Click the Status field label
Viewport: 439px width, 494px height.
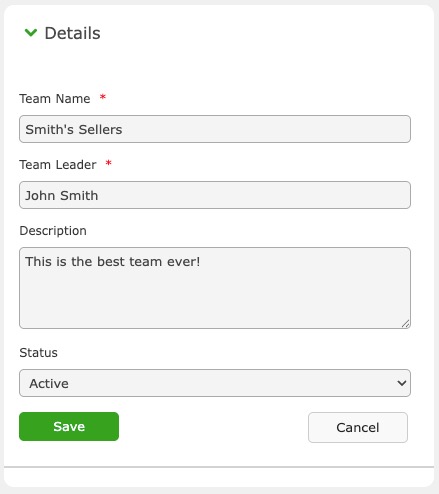coord(38,353)
